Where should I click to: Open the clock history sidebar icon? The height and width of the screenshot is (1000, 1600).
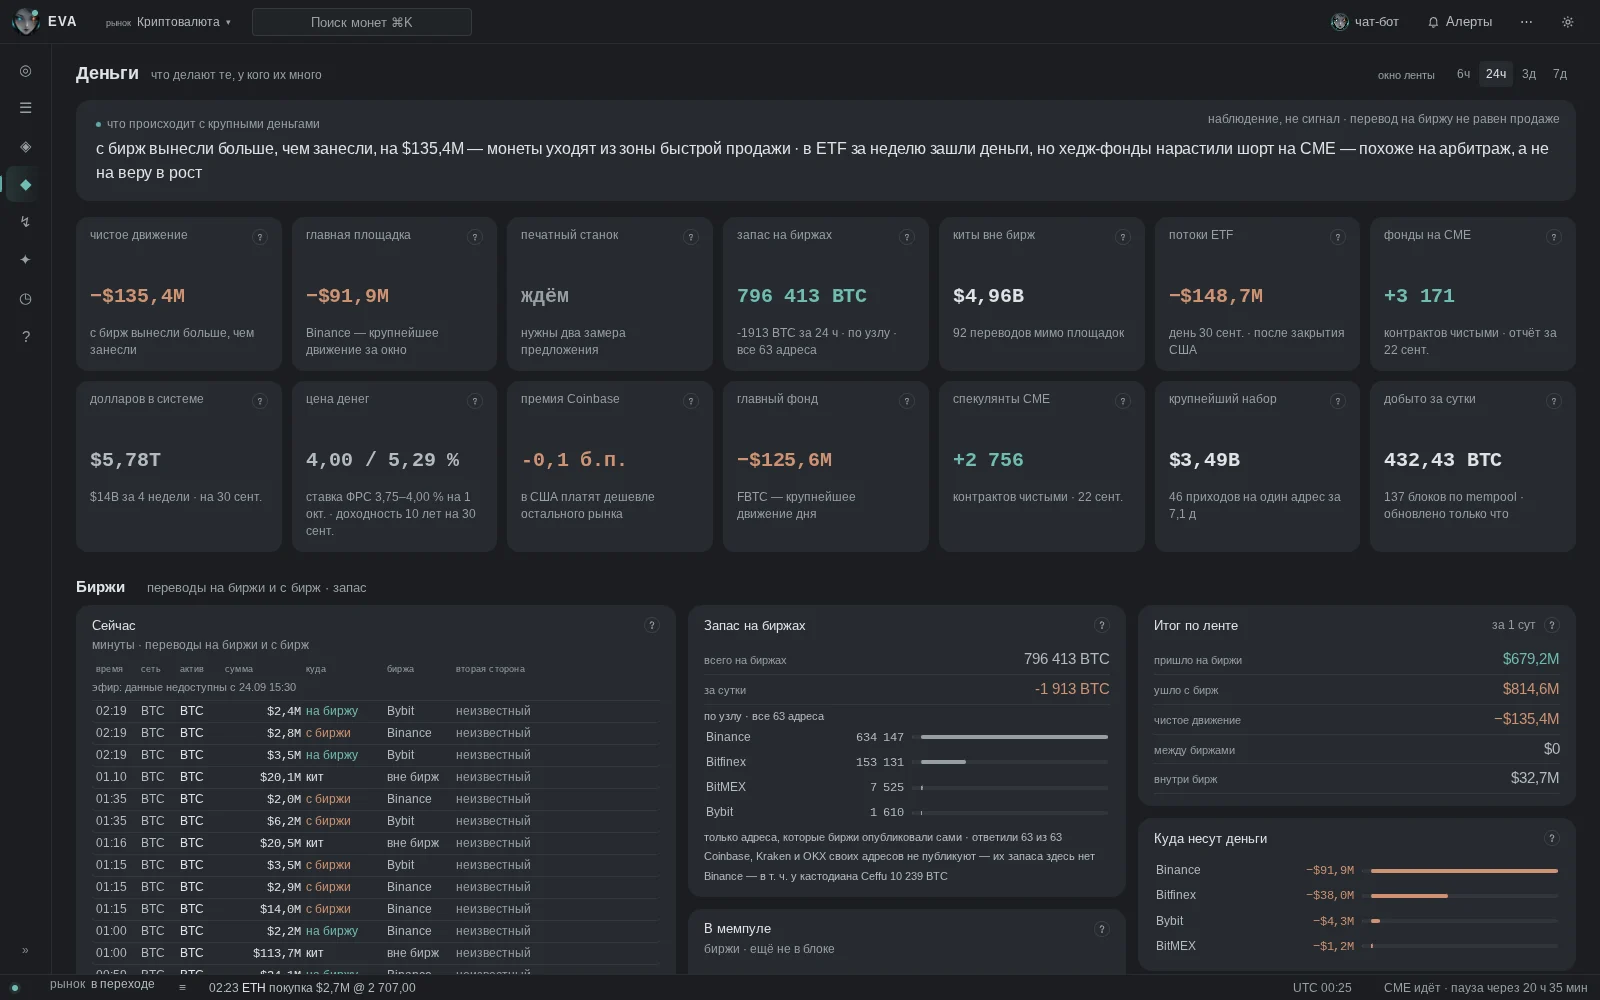pyautogui.click(x=25, y=299)
